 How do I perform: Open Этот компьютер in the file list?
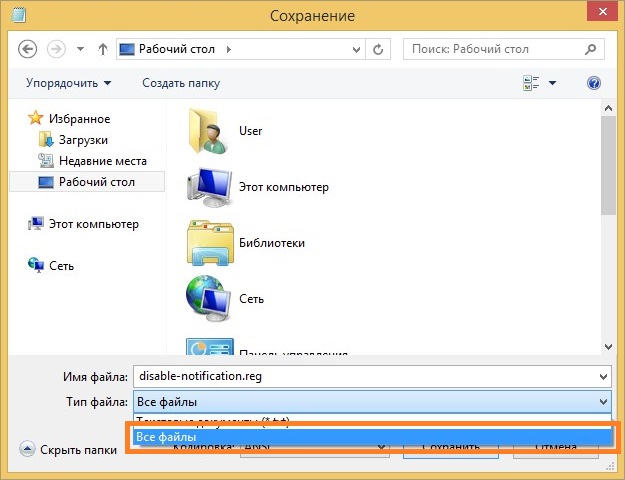click(x=208, y=187)
